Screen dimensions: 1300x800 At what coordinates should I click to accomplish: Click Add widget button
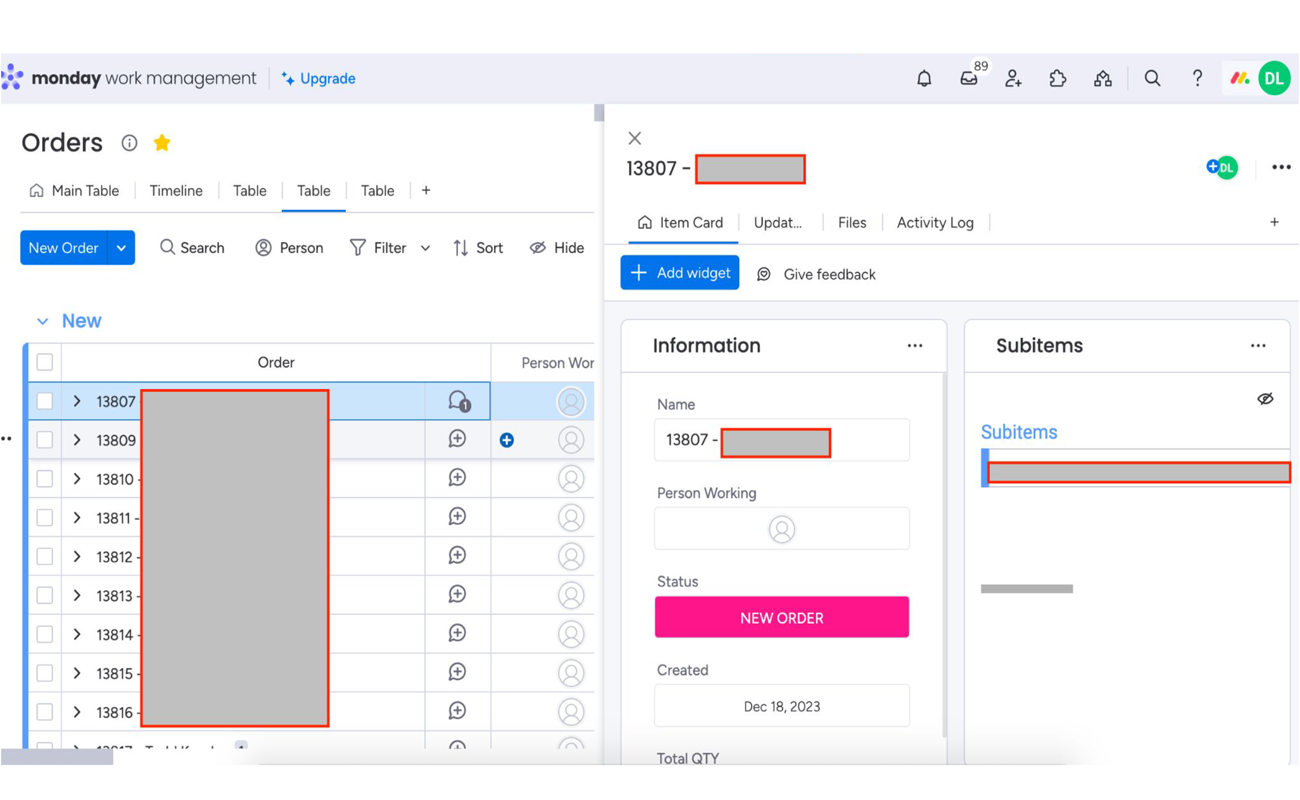pyautogui.click(x=680, y=273)
